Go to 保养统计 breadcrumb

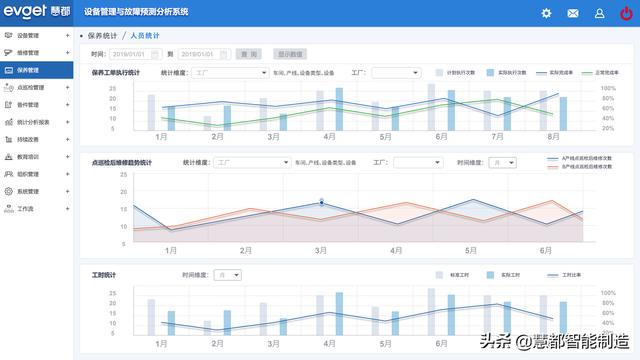pos(102,36)
